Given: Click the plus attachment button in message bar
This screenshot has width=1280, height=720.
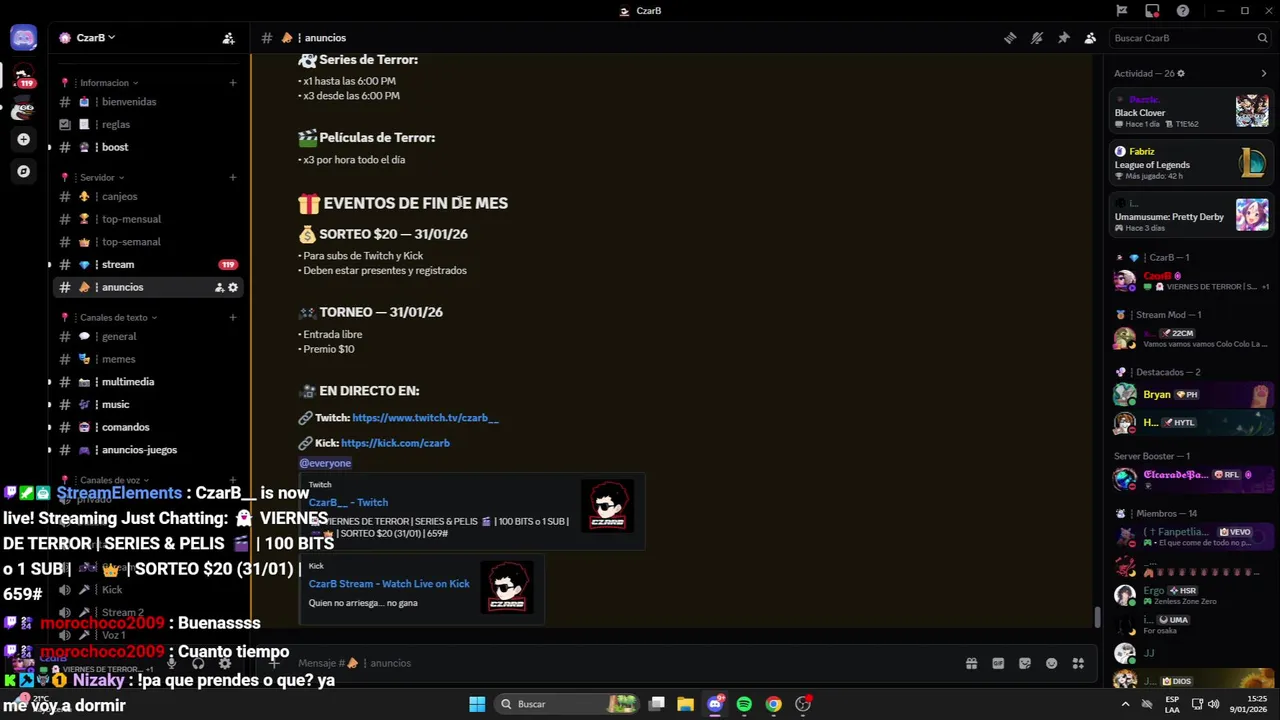Looking at the screenshot, I should click(x=274, y=663).
